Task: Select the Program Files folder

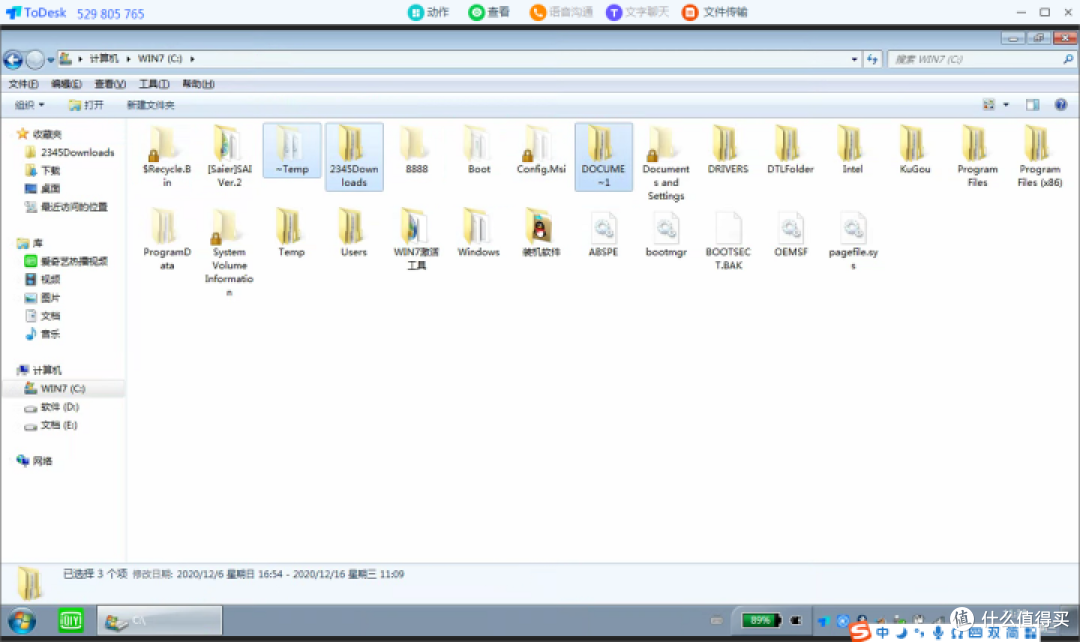Action: point(977,156)
